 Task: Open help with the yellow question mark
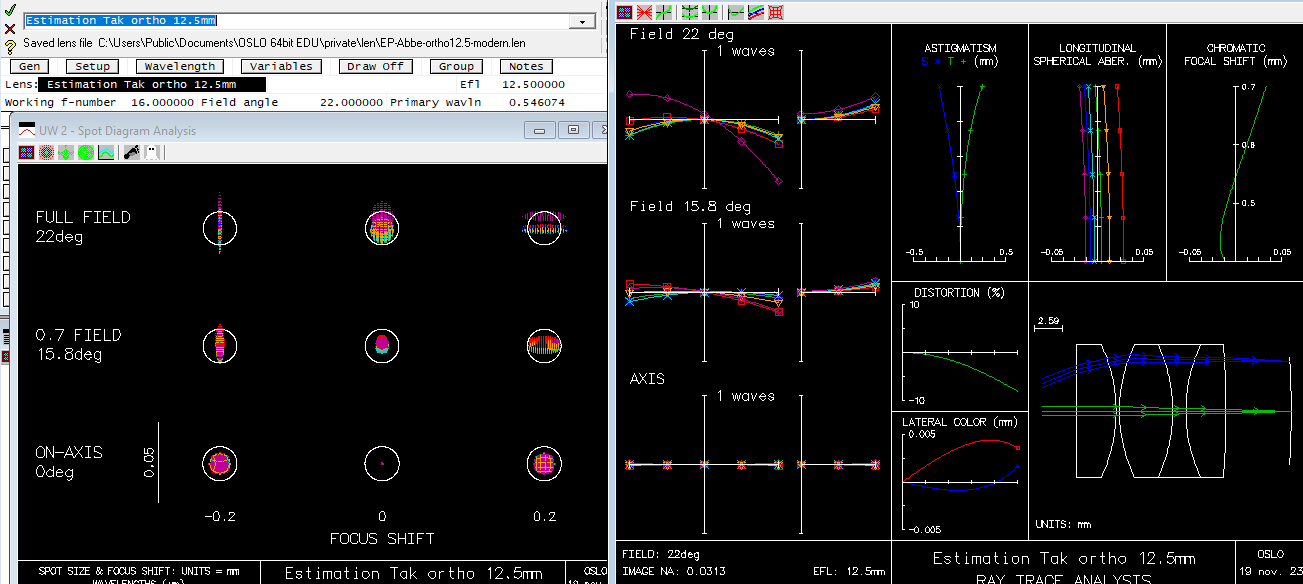click(x=10, y=45)
